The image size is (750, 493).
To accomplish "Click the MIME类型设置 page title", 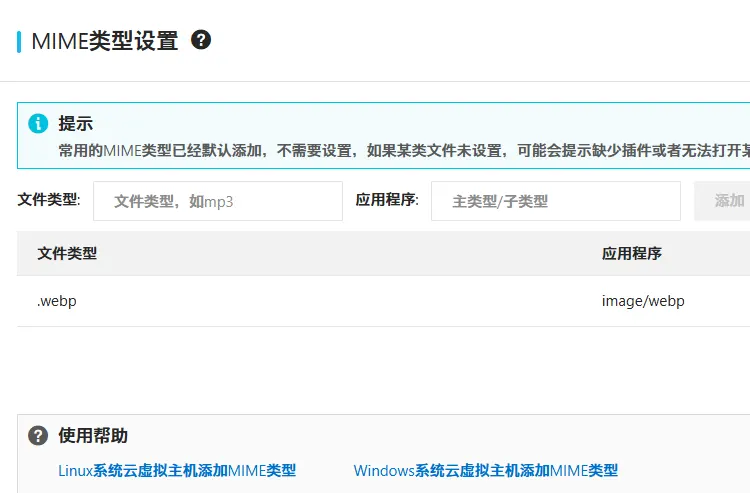I will [105, 41].
